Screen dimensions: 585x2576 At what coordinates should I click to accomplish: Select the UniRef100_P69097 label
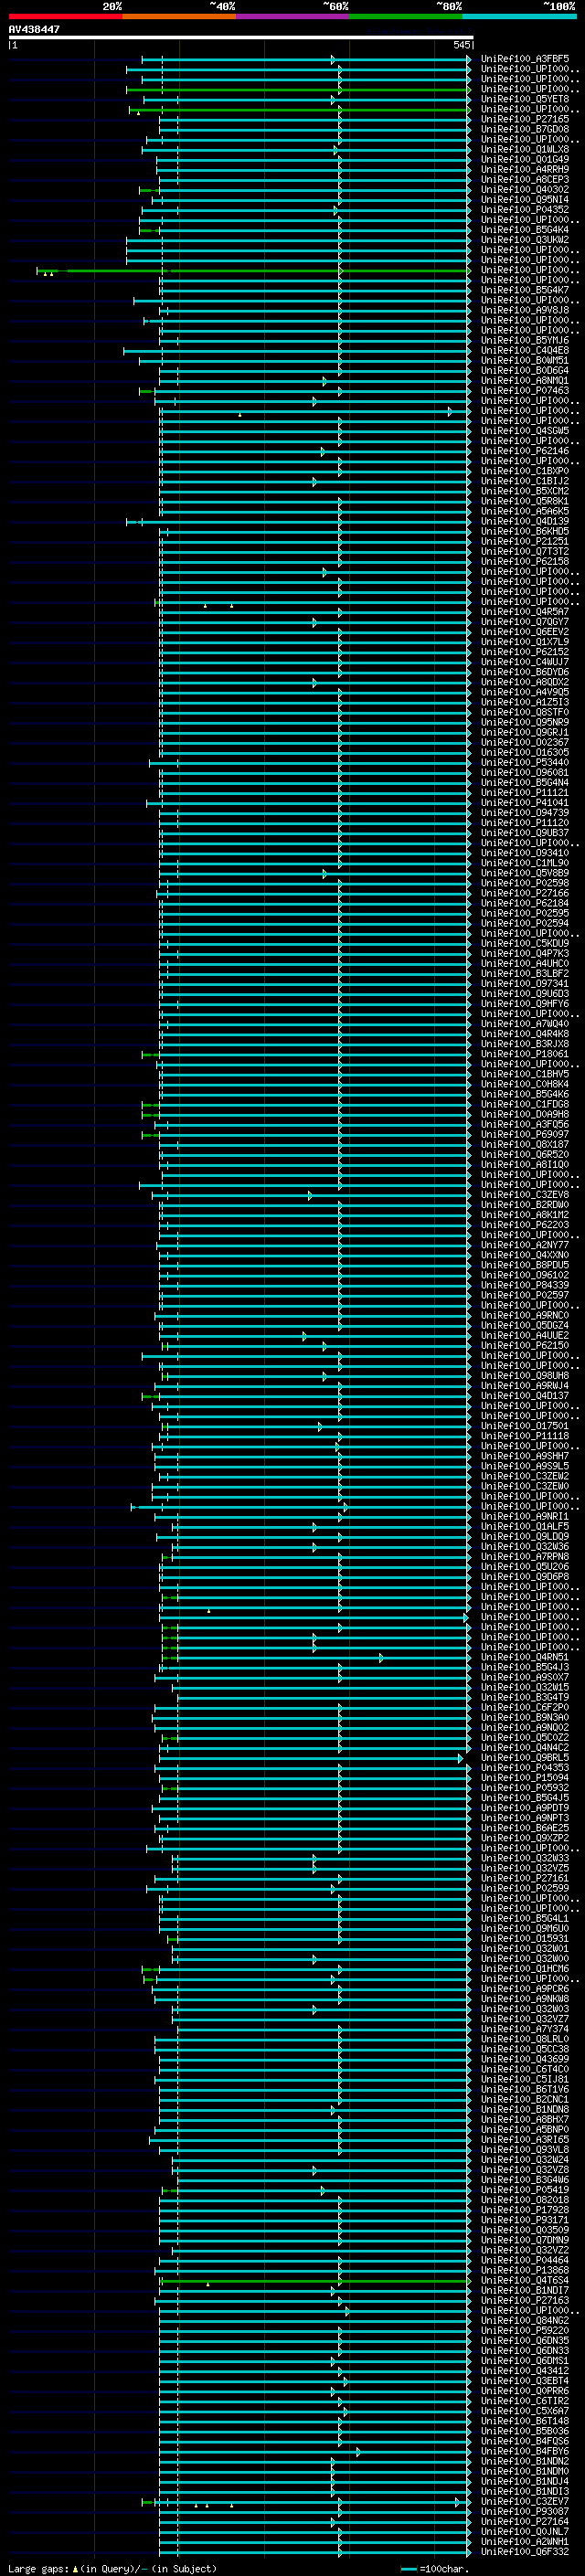click(x=525, y=1134)
